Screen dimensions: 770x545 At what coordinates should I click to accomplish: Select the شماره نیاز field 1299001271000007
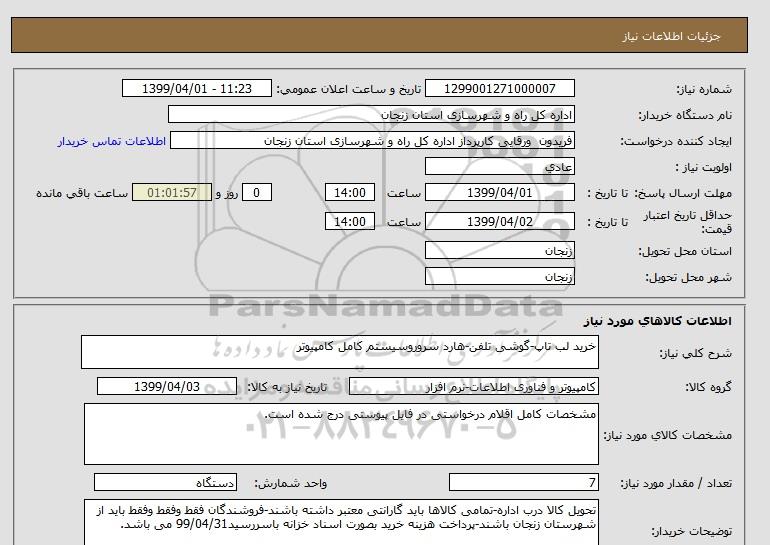pyautogui.click(x=499, y=88)
